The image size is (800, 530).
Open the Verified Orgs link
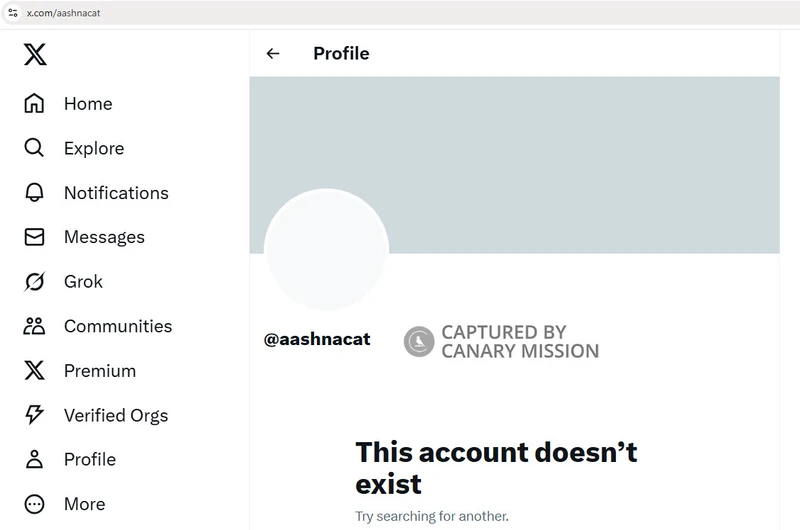tap(116, 415)
